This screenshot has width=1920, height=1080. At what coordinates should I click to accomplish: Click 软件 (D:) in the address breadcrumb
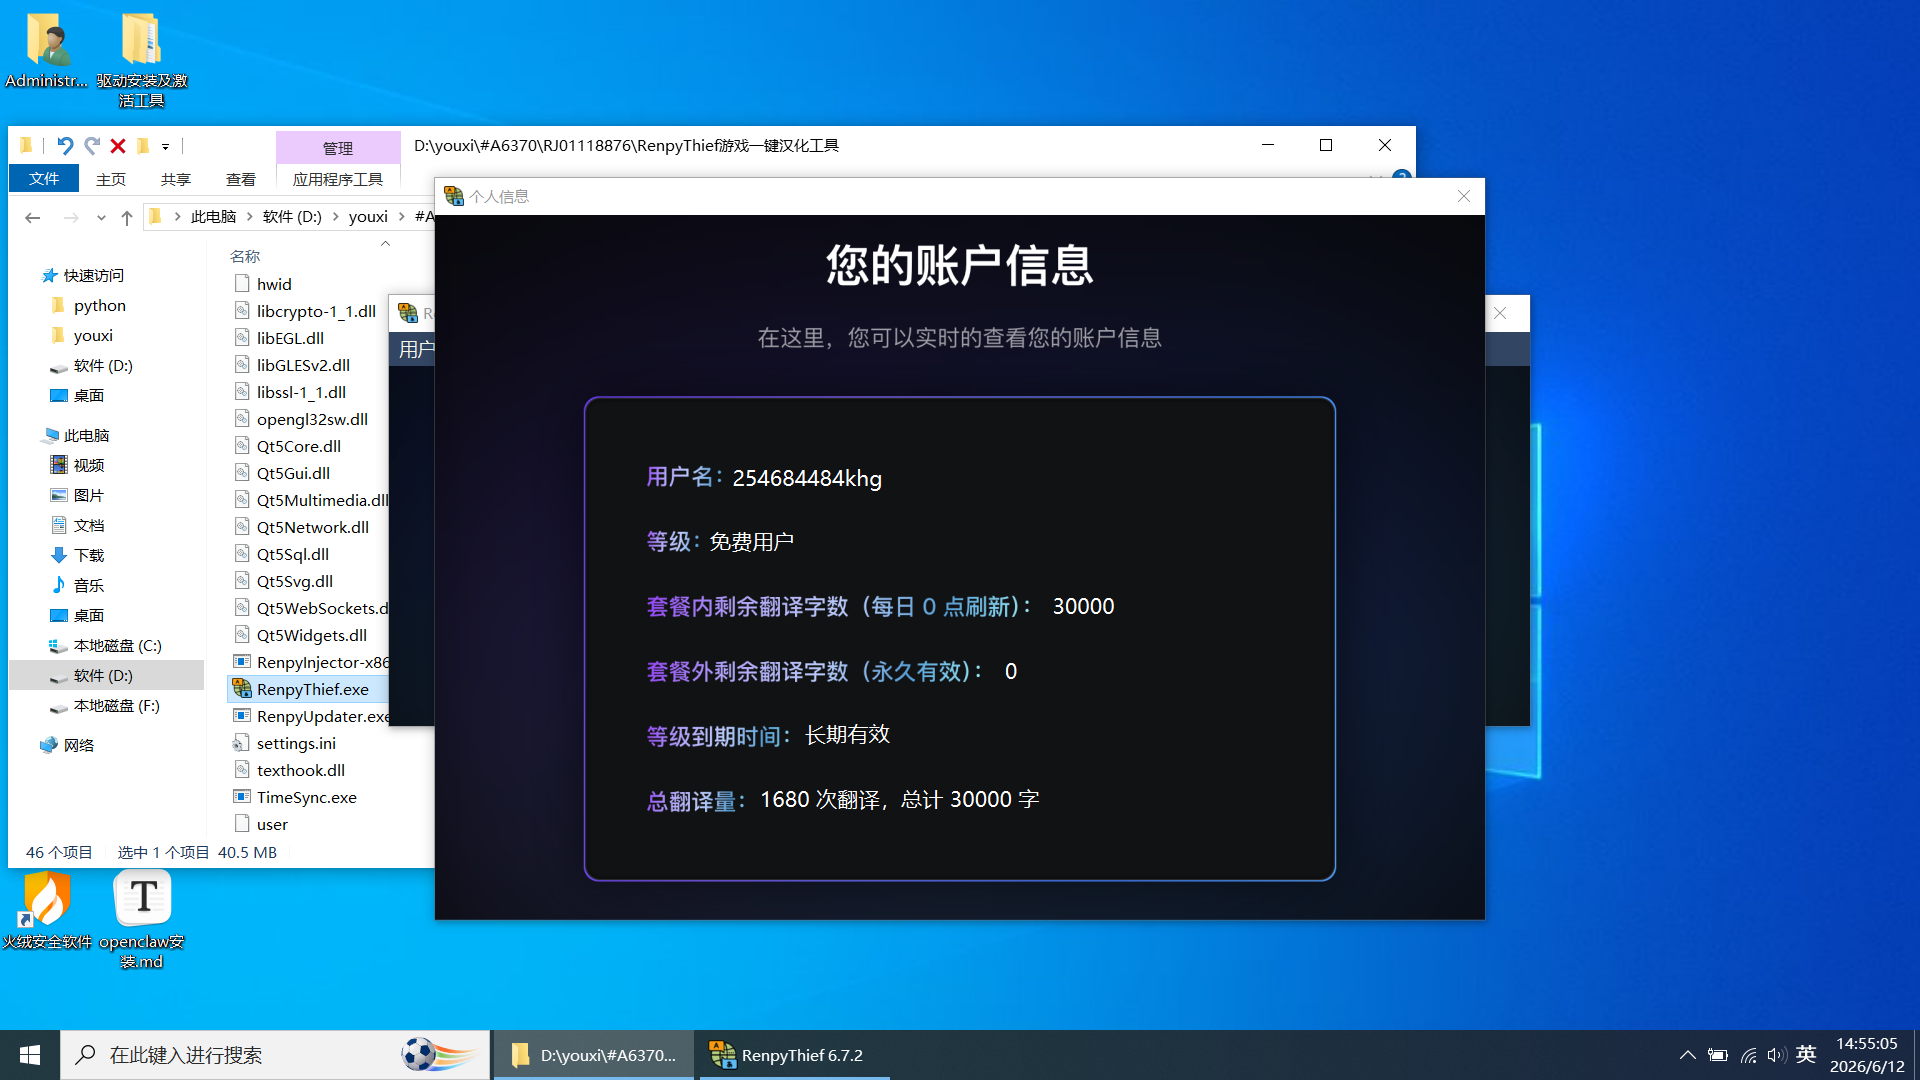click(x=292, y=217)
